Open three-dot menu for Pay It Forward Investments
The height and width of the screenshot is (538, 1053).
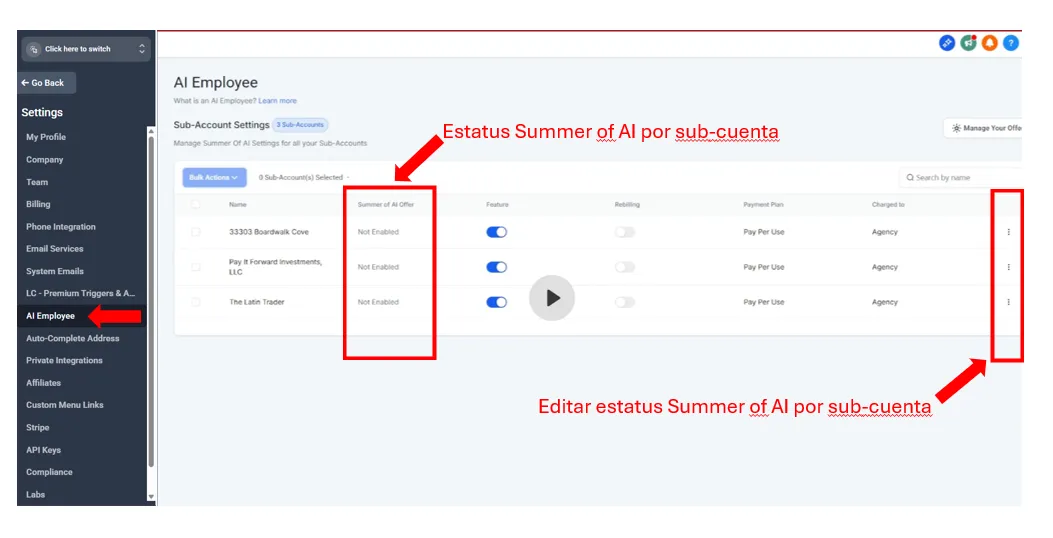coord(1008,267)
